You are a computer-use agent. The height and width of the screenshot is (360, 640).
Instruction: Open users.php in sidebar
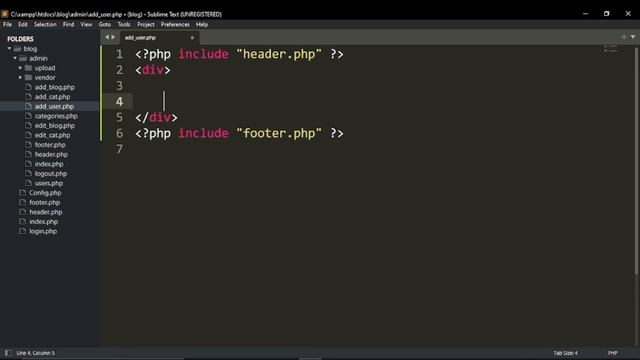pyautogui.click(x=49, y=183)
